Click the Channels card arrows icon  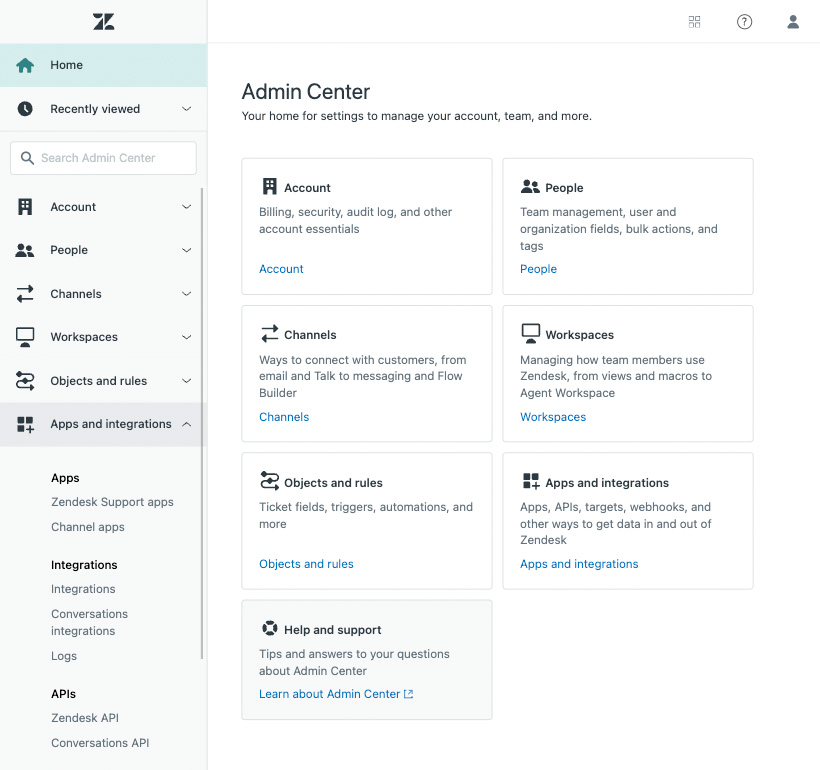point(269,334)
